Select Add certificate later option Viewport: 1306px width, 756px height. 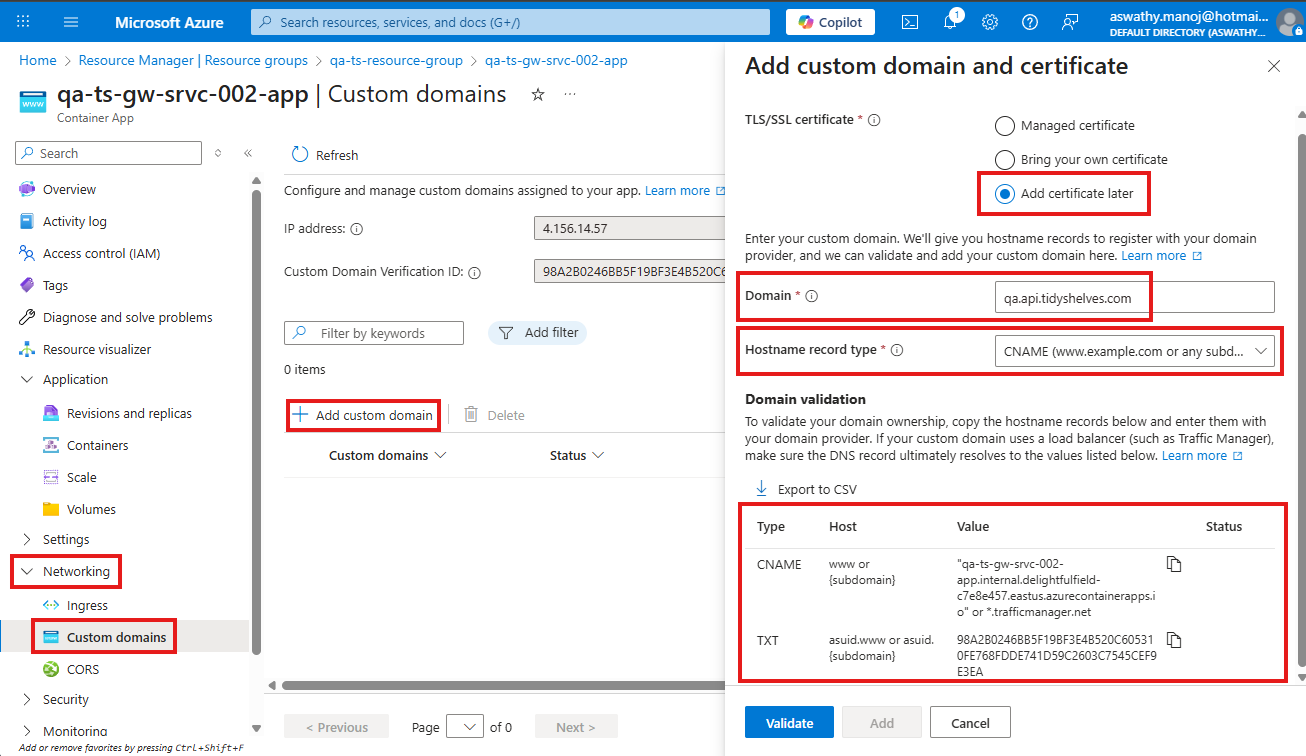(1004, 194)
